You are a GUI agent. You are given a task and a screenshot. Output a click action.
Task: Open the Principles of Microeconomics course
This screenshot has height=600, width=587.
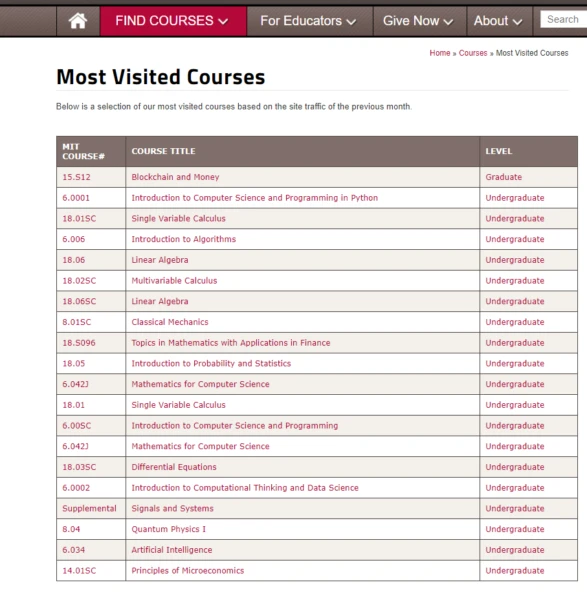click(x=188, y=571)
